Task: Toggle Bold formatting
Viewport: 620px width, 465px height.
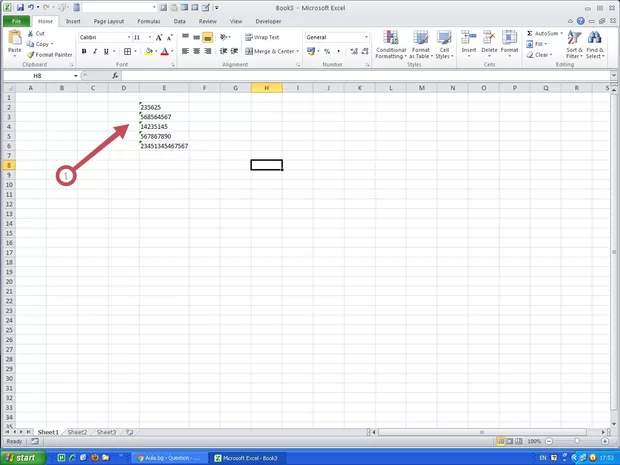Action: pyautogui.click(x=83, y=51)
